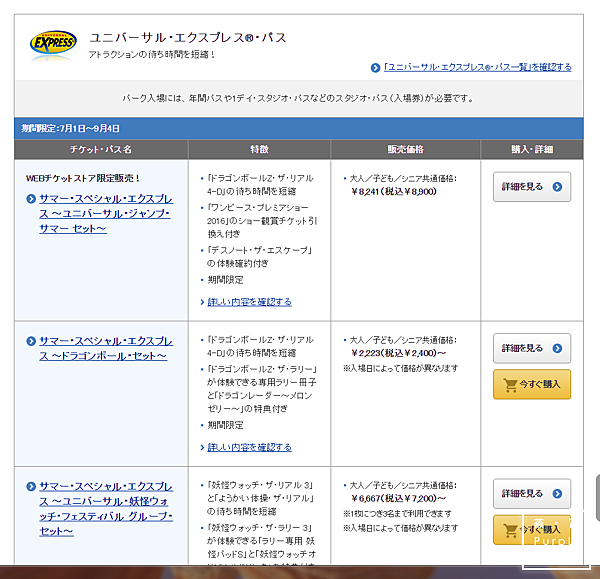Image resolution: width=600 pixels, height=579 pixels.
Task: Click the 販売価格 column header
Action: pos(406,149)
